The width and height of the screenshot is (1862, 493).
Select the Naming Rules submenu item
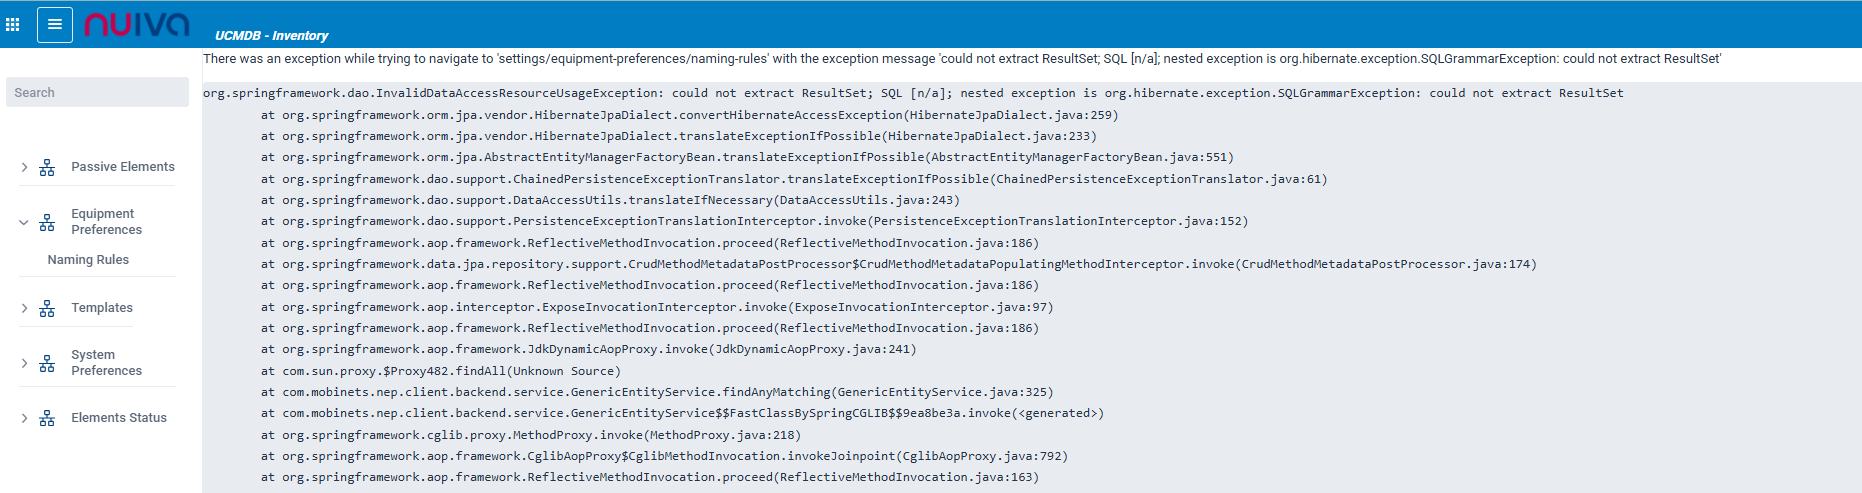click(88, 260)
